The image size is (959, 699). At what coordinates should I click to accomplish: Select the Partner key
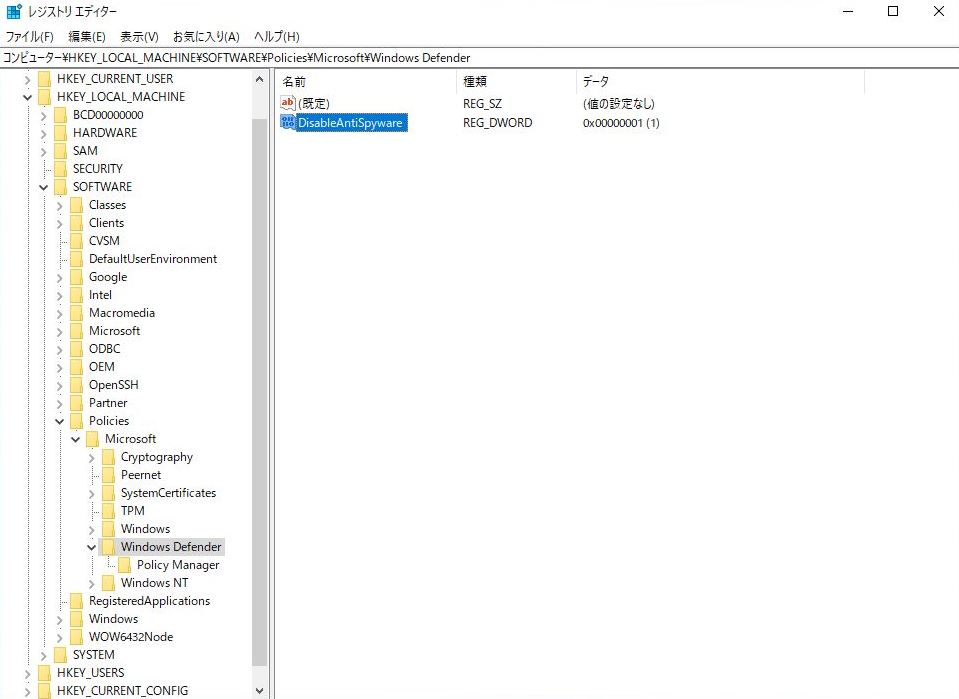click(x=108, y=402)
